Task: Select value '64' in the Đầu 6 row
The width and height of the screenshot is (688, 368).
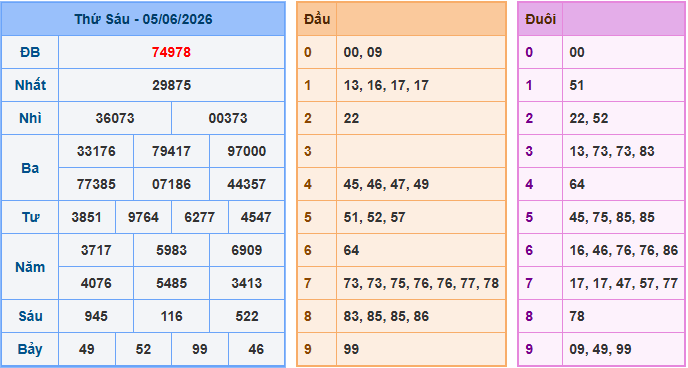Action: 351,250
